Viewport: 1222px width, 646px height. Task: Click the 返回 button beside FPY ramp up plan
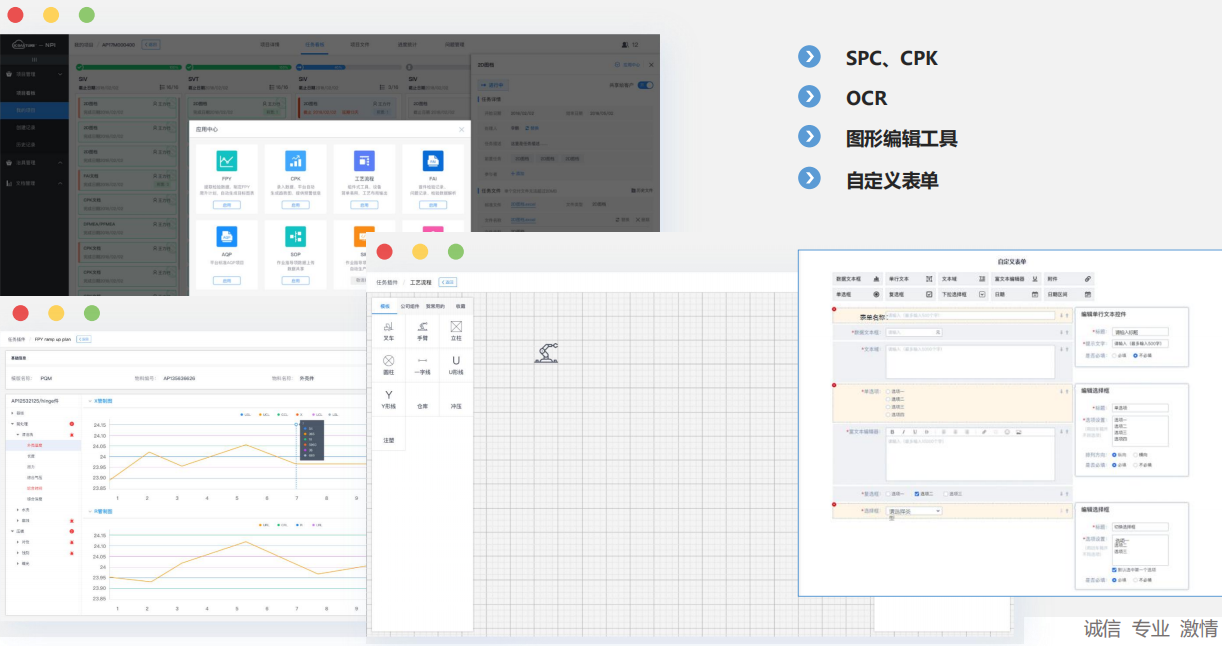(82, 339)
